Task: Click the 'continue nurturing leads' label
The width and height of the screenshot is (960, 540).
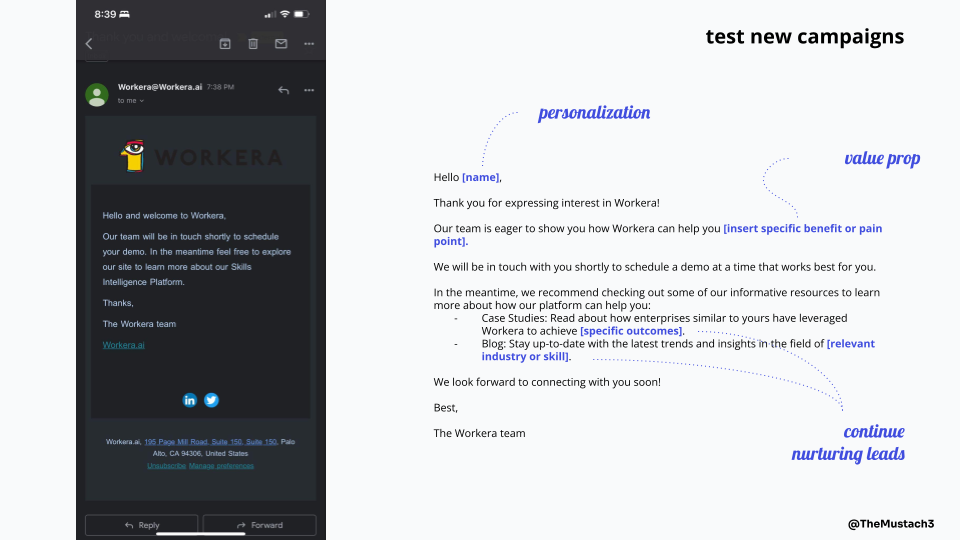Action: coord(848,442)
